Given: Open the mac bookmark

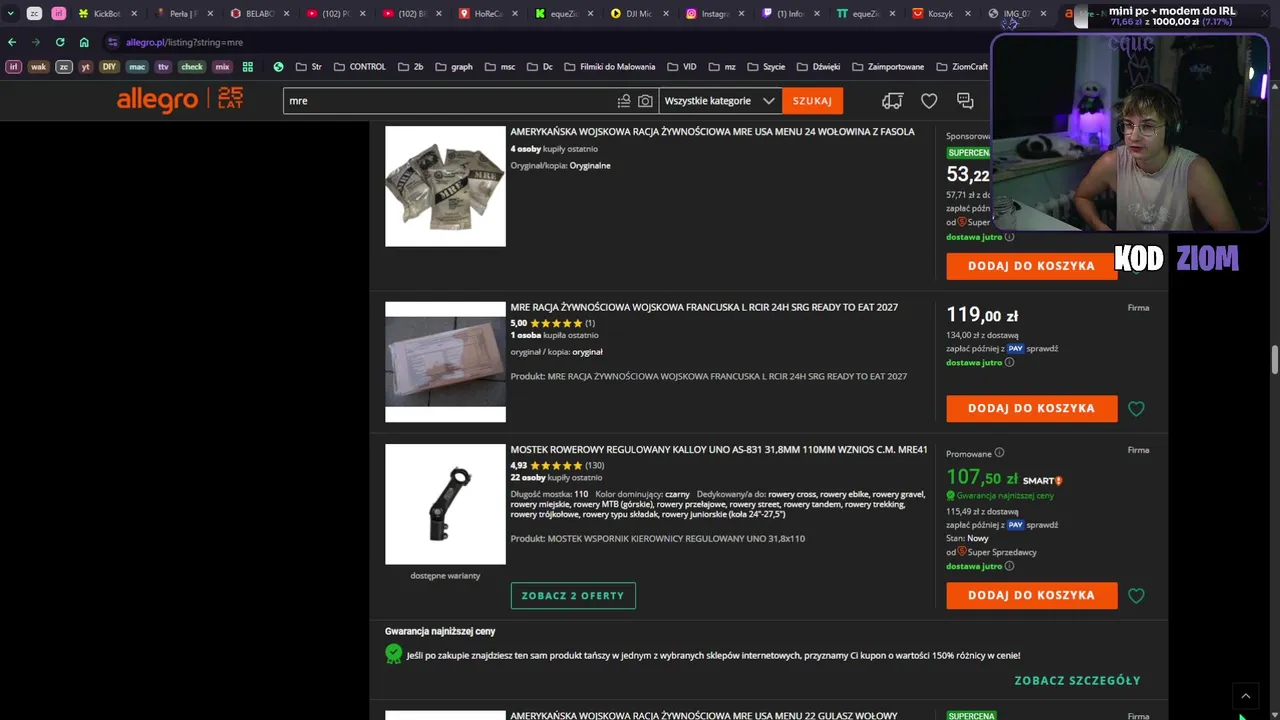Looking at the screenshot, I should point(137,67).
